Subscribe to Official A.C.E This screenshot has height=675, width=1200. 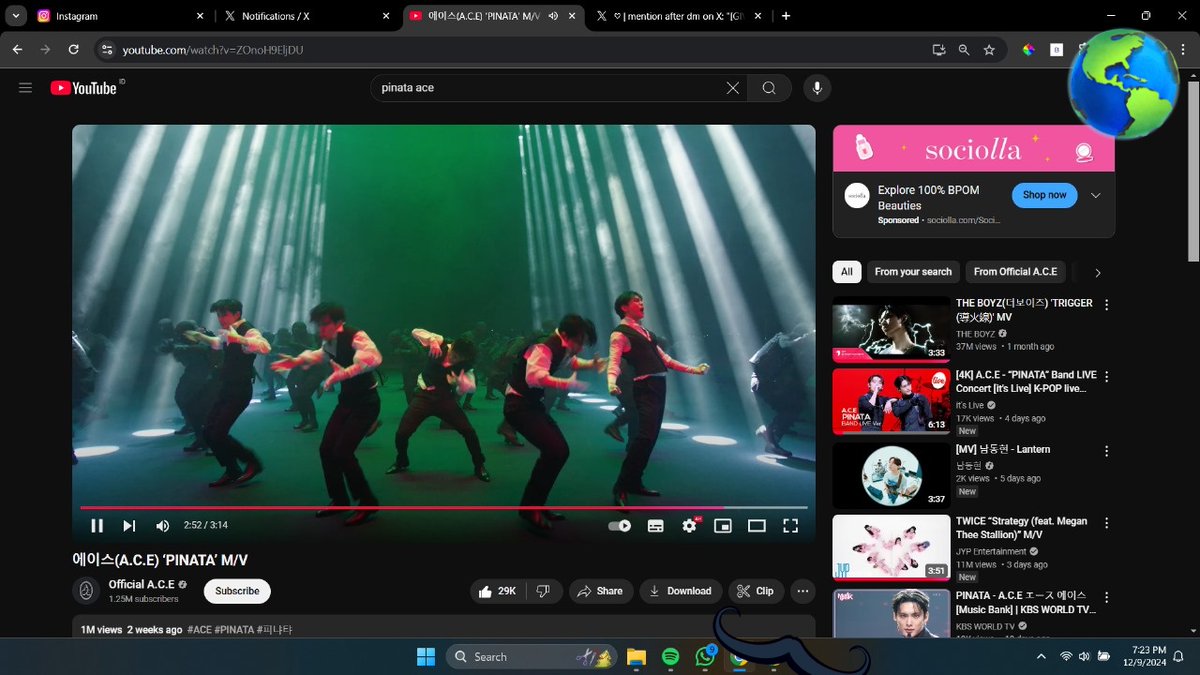point(237,591)
